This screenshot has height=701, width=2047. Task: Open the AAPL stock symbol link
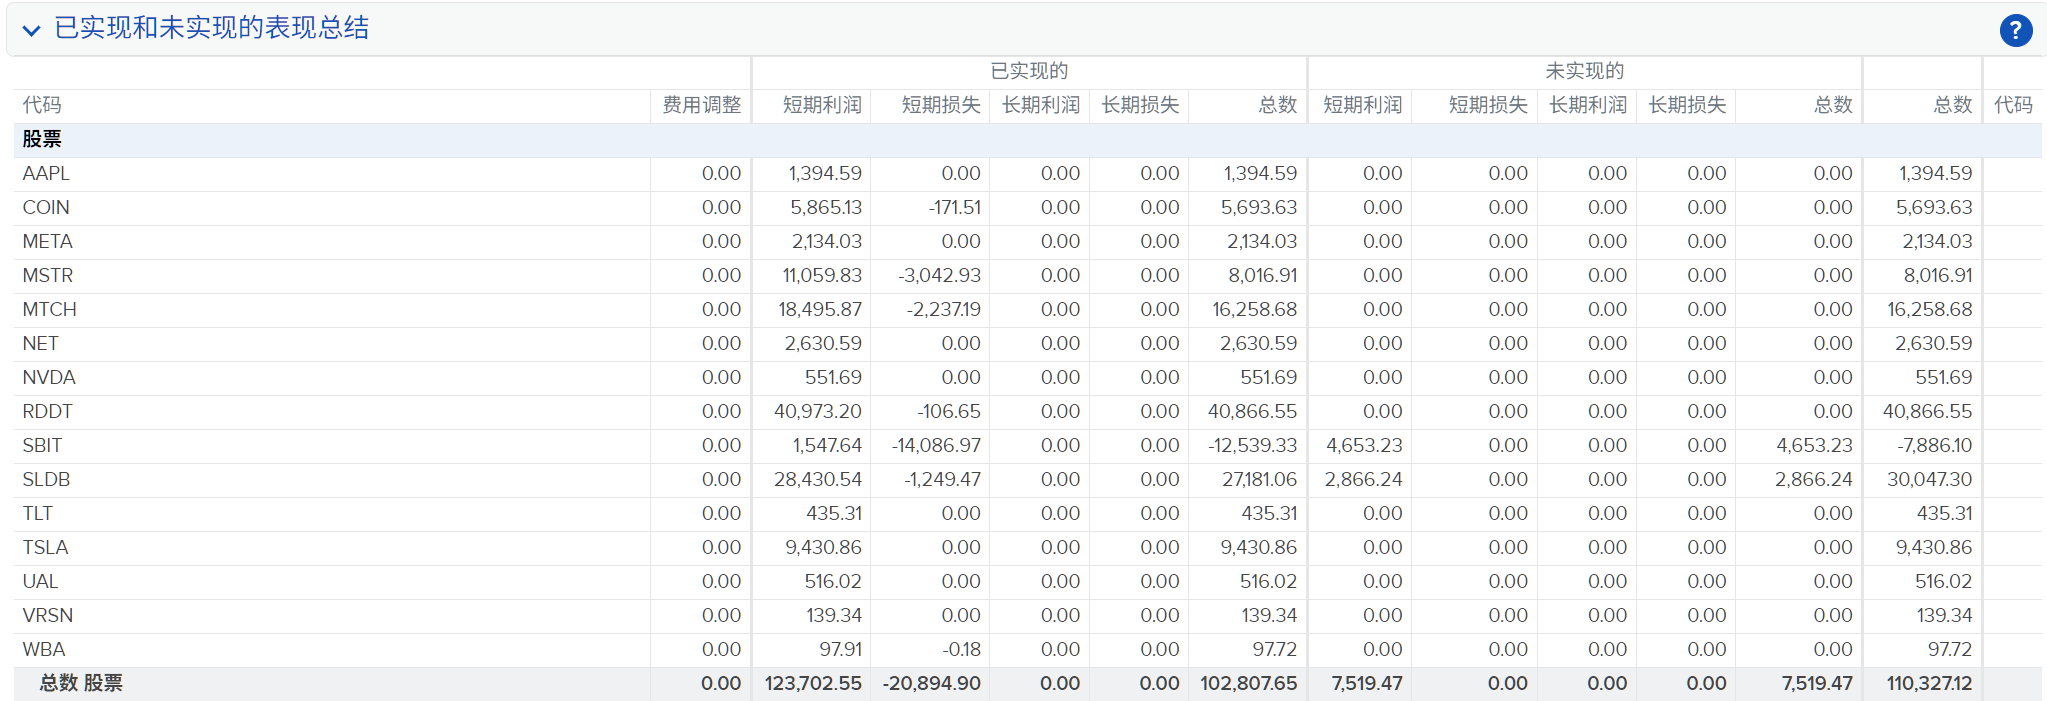46,173
